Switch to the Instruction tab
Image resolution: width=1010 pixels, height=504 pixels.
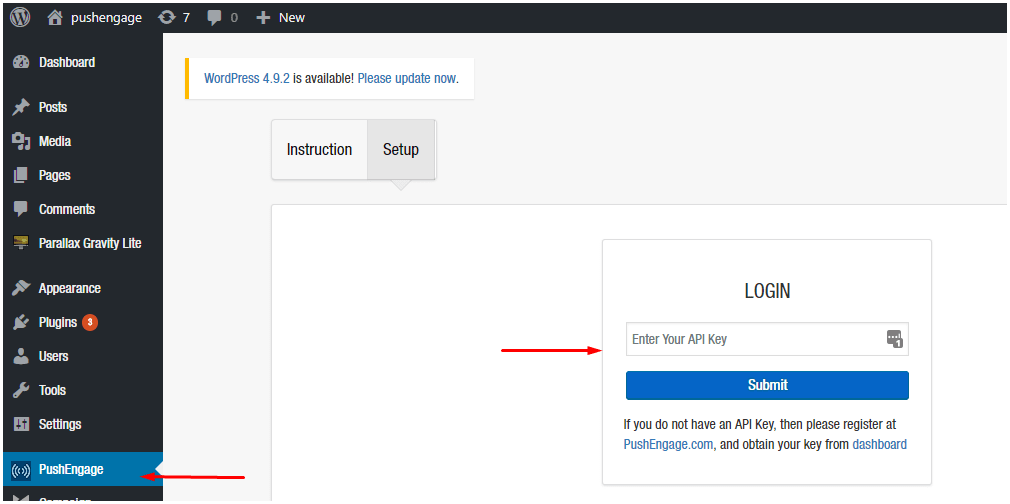tap(319, 150)
